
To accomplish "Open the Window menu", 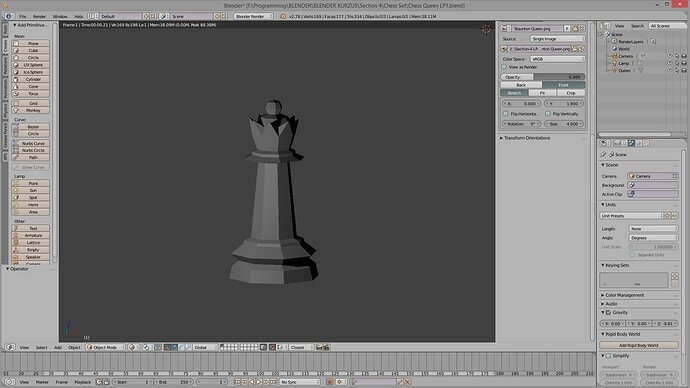I will pos(60,16).
